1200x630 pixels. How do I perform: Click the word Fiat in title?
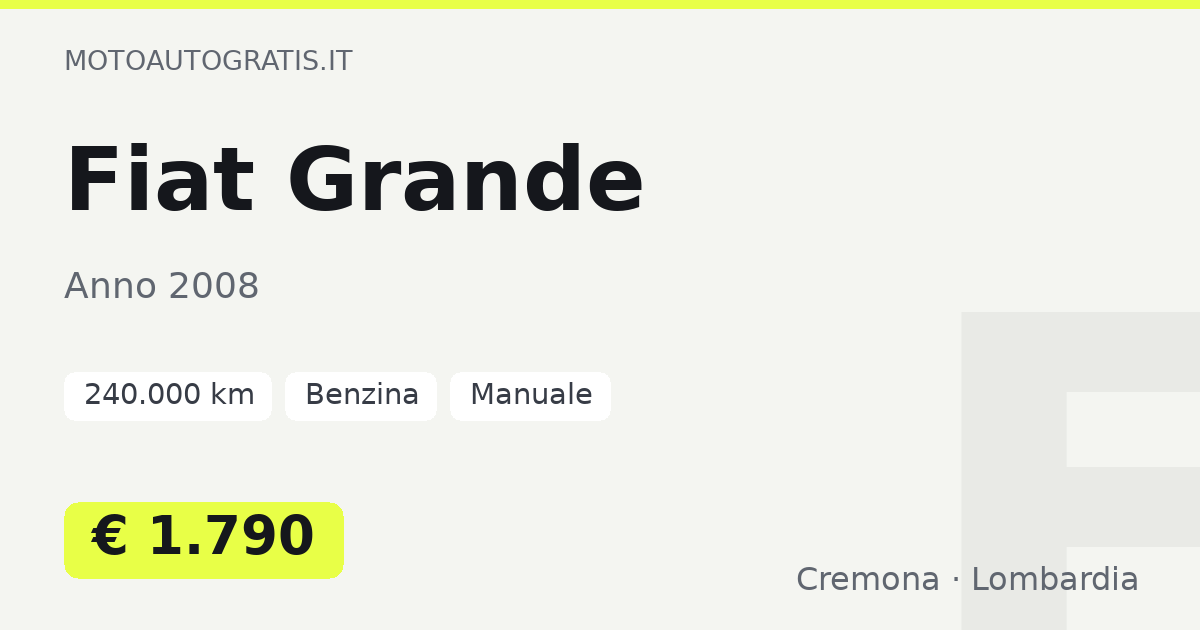160,181
